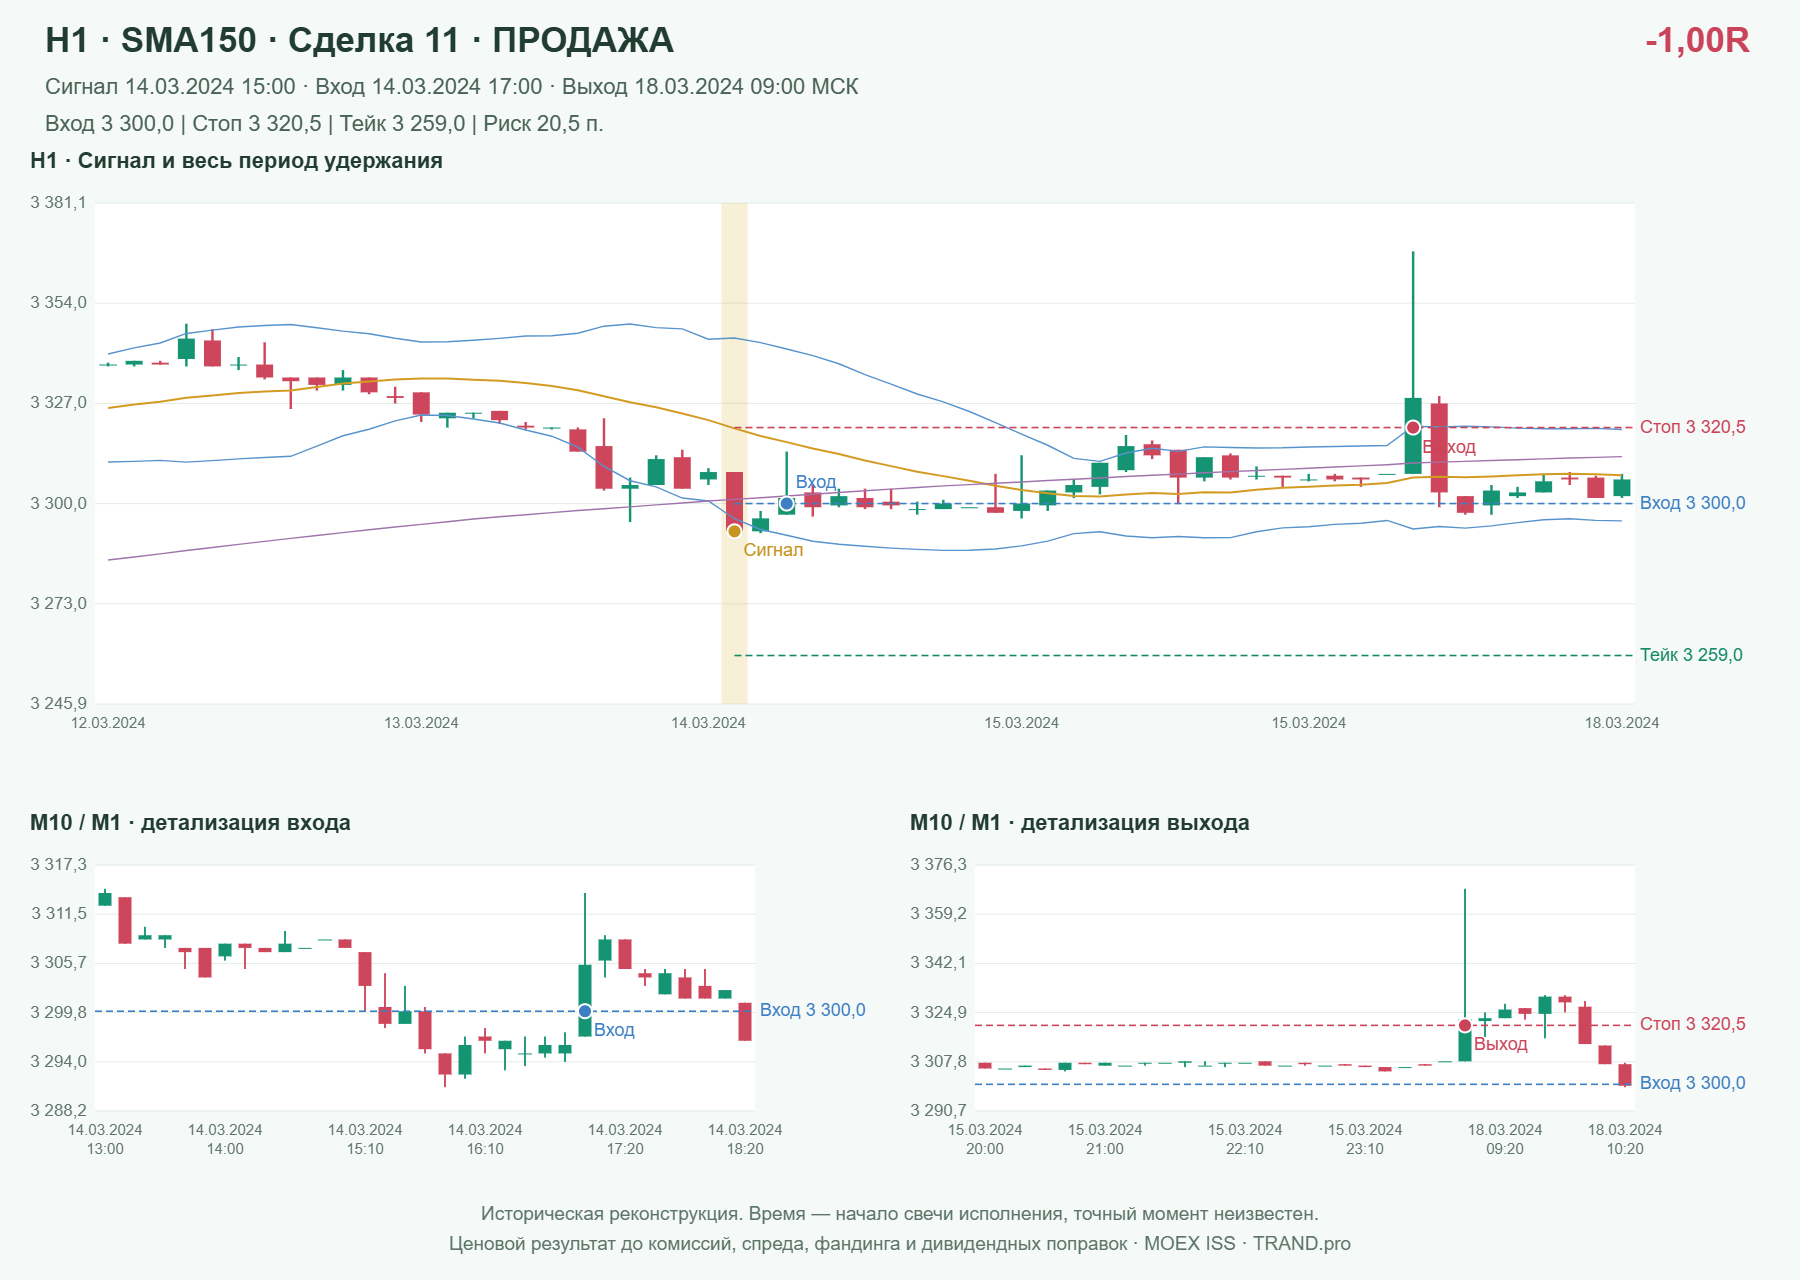
Task: Click the 'Вход 3 300,0 | Стоп 3 320,5' parameters line
Action: coord(324,124)
